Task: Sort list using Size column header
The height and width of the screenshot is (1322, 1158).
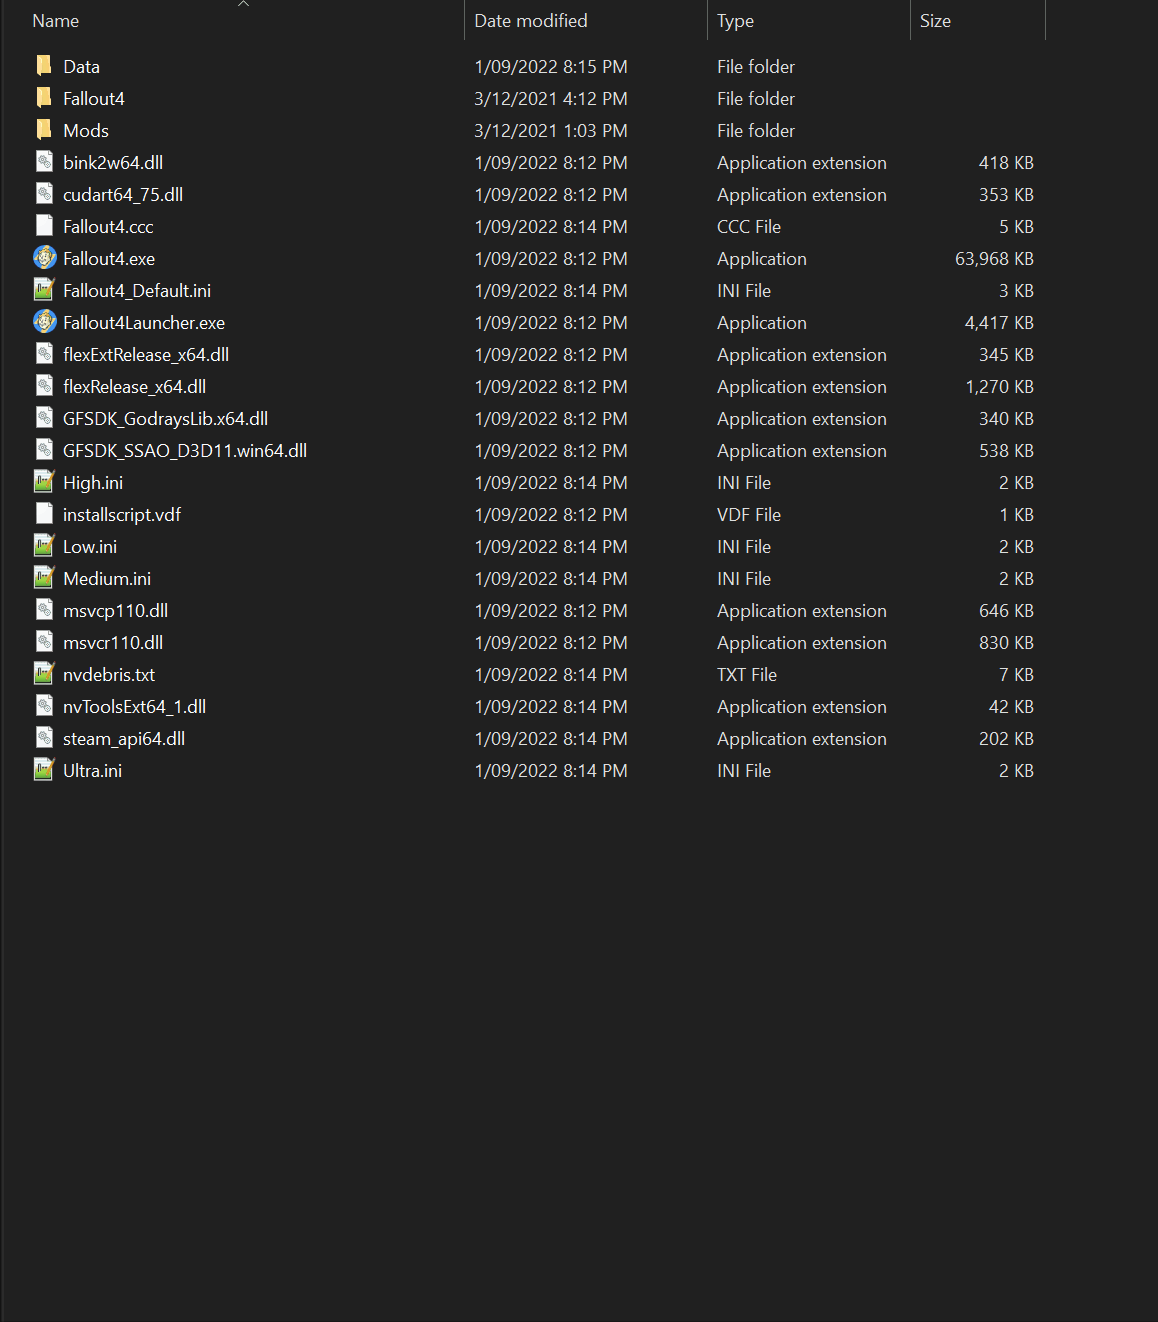Action: (x=935, y=21)
